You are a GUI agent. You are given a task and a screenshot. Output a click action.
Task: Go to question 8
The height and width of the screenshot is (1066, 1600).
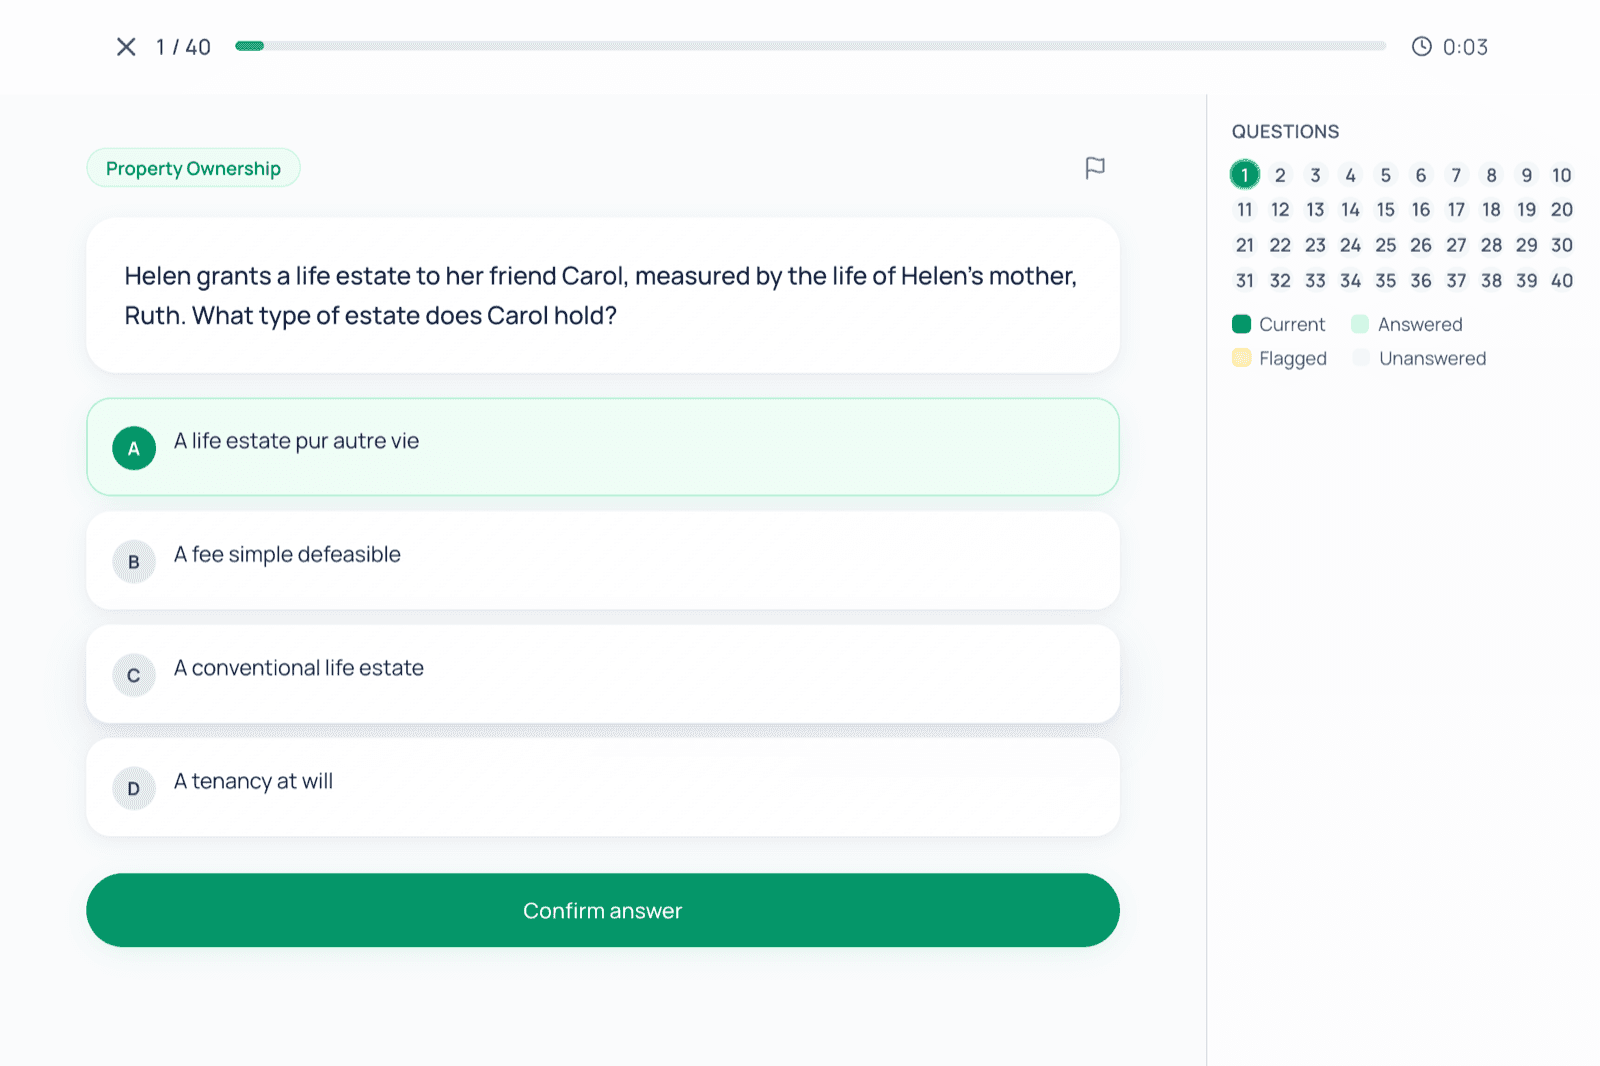click(1491, 175)
